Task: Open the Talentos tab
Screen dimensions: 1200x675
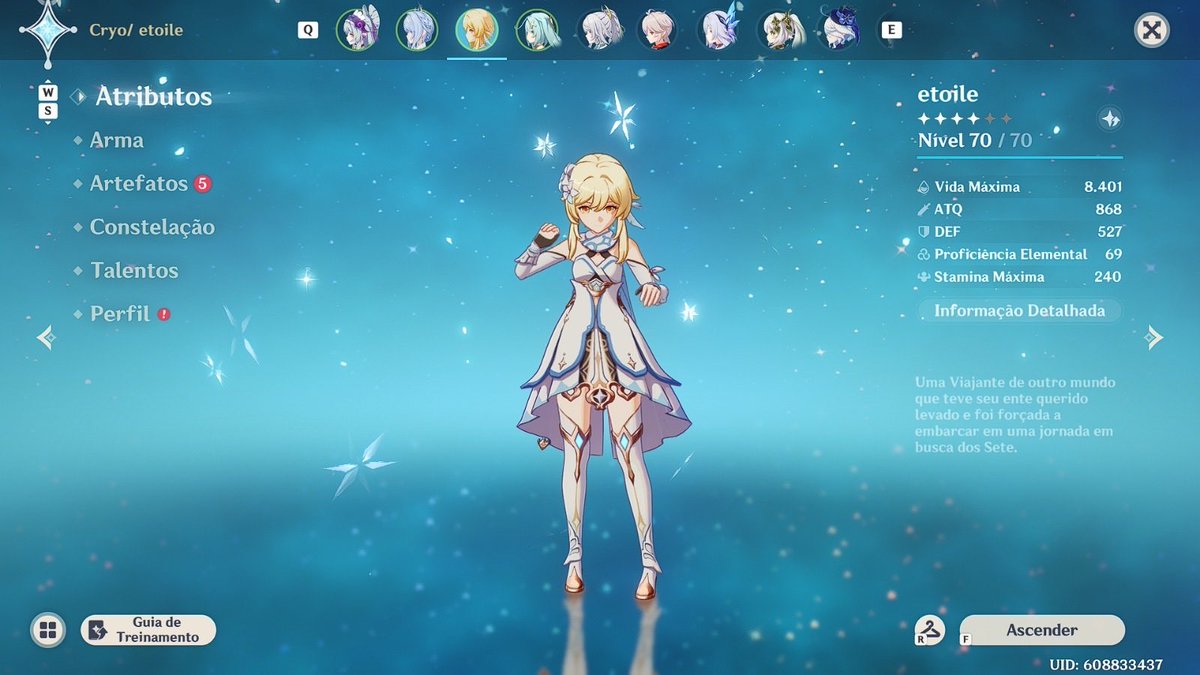Action: tap(134, 270)
